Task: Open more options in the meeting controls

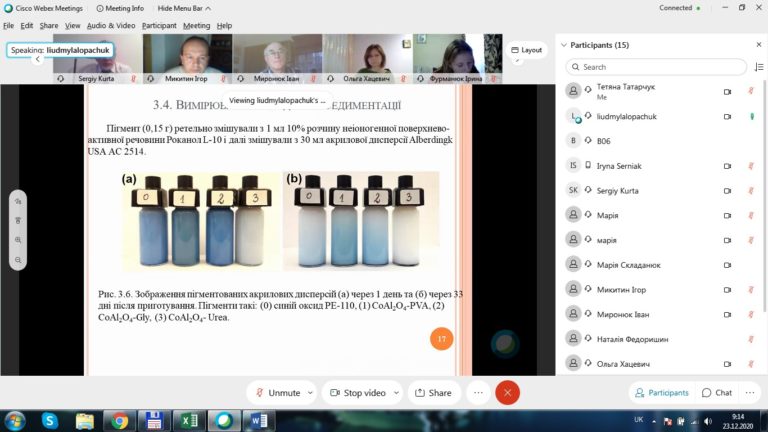Action: coord(478,393)
